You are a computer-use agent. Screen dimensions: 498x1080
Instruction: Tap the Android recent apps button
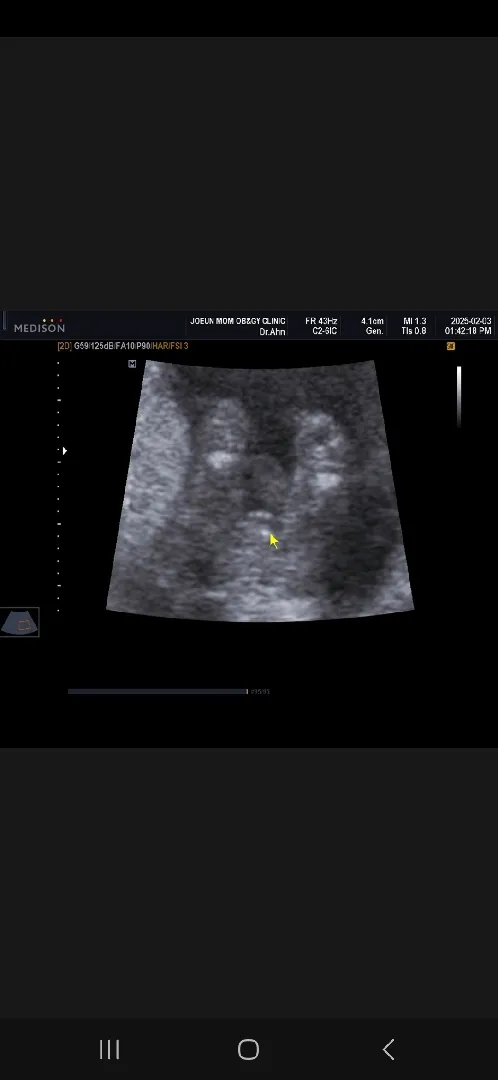click(x=110, y=1050)
